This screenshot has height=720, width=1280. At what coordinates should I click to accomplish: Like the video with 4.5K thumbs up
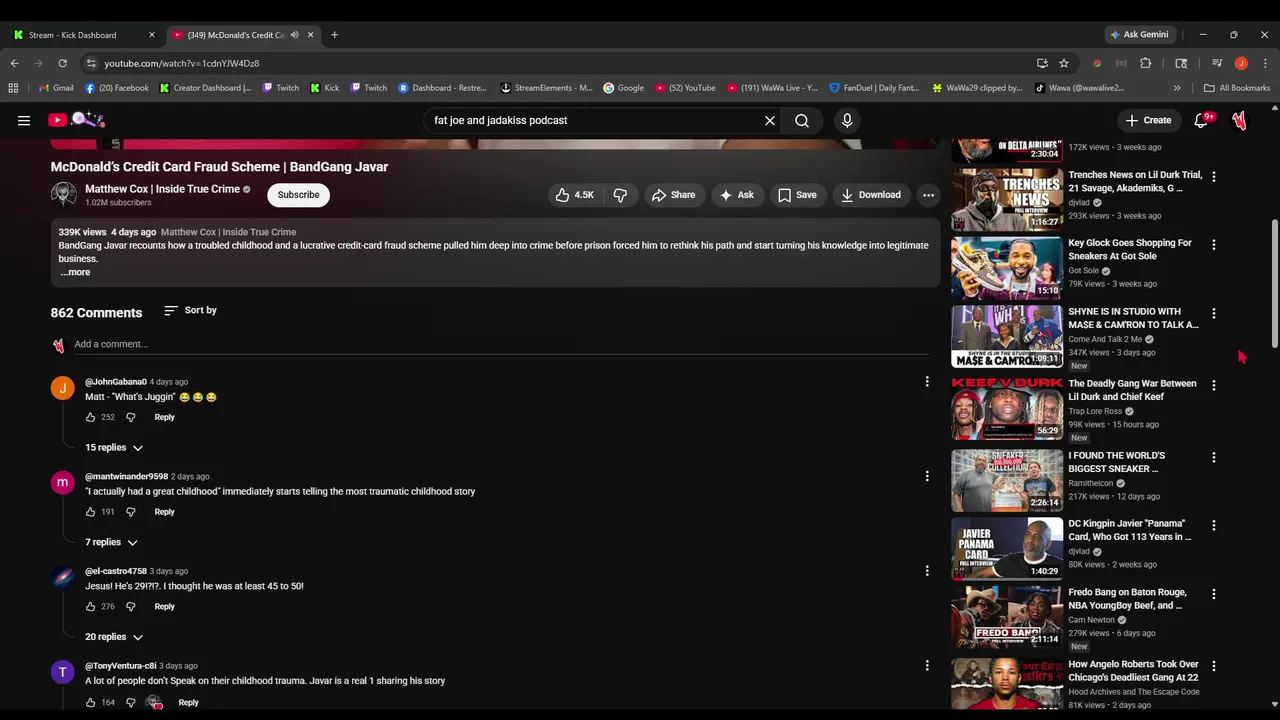(x=574, y=195)
